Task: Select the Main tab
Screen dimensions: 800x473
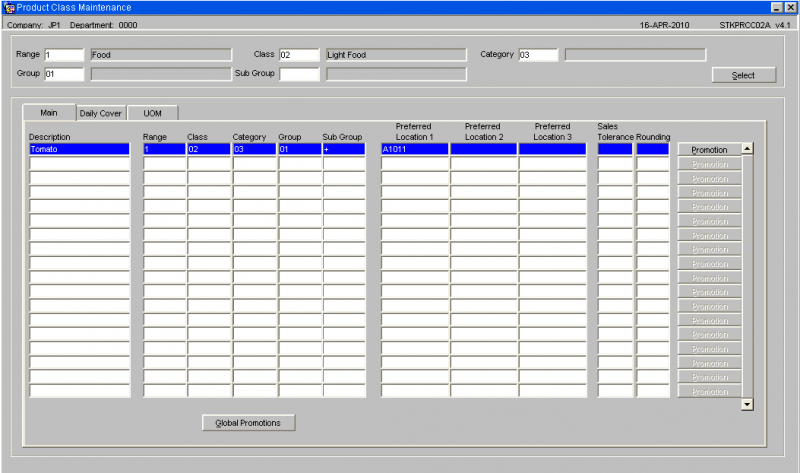Action: [x=49, y=112]
